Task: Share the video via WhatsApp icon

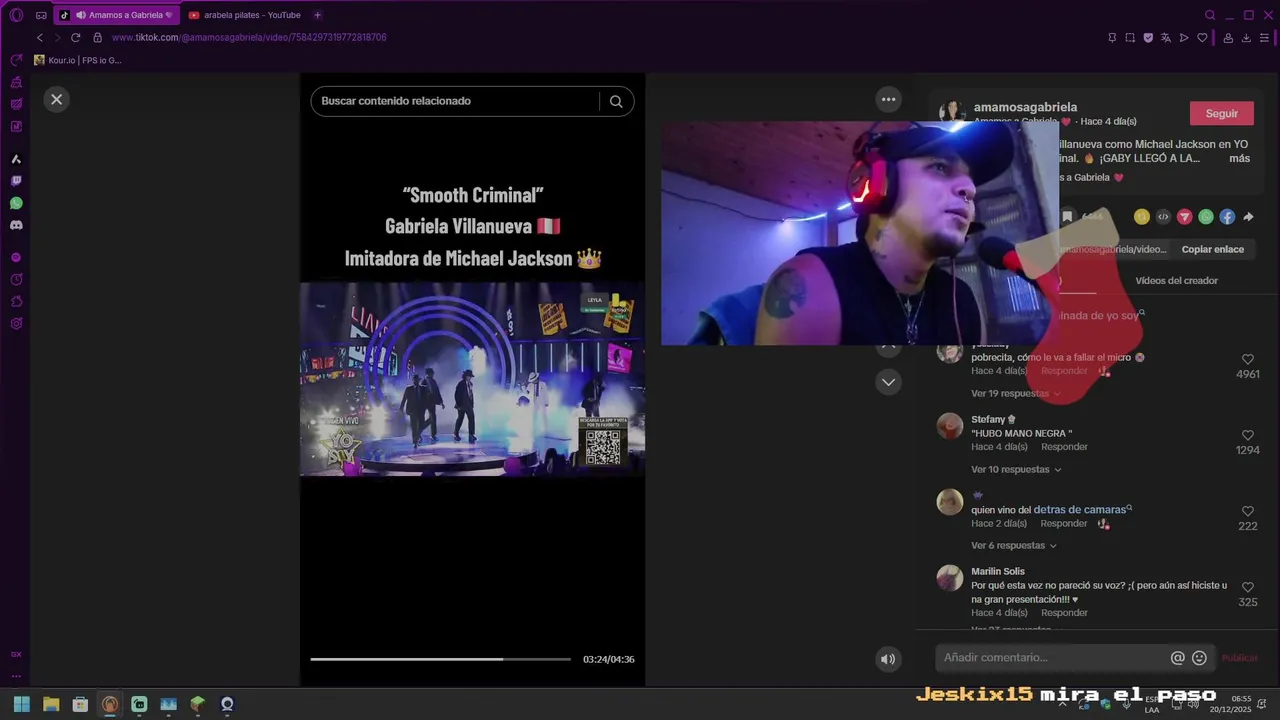Action: pos(1206,217)
